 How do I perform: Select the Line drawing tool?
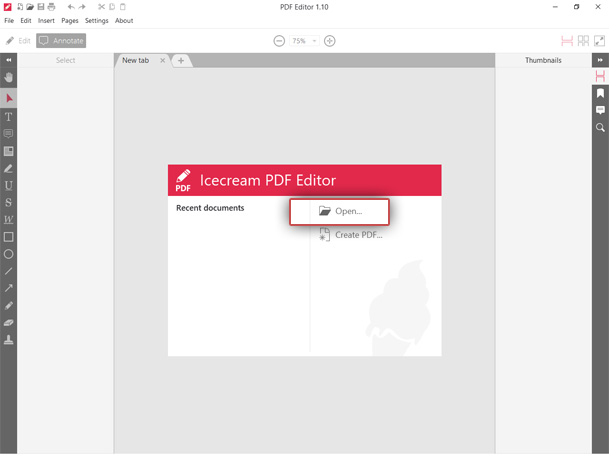pyautogui.click(x=9, y=271)
